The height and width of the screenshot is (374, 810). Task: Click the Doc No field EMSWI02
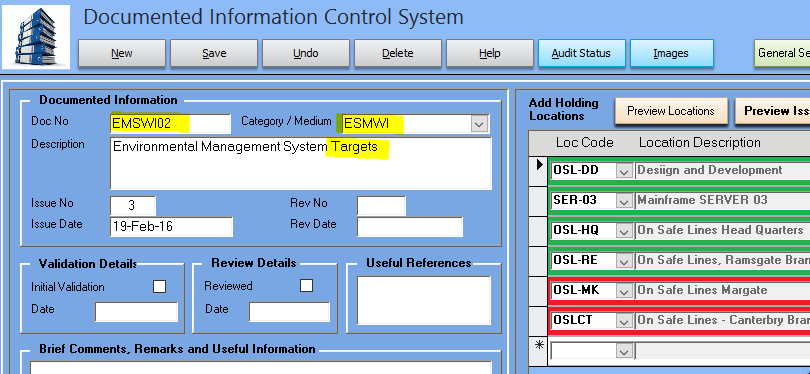[170, 123]
